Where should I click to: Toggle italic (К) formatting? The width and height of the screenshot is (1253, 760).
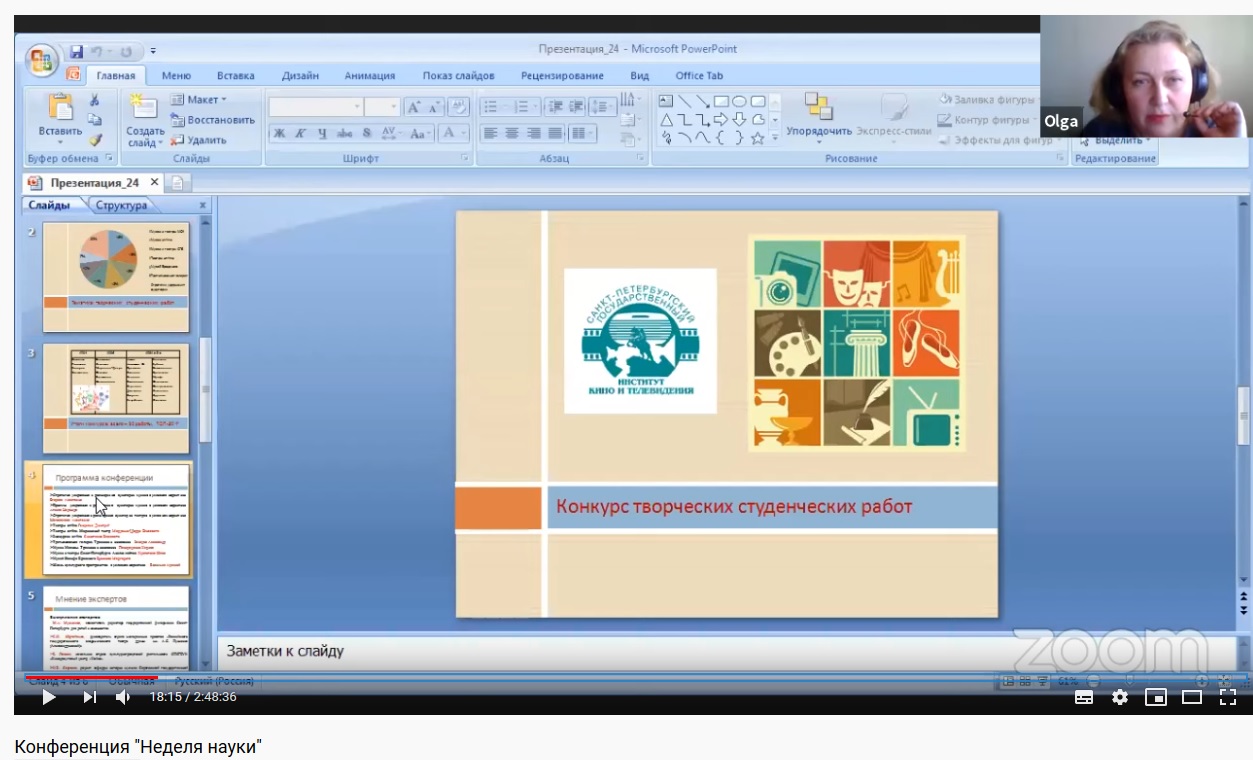pos(301,133)
